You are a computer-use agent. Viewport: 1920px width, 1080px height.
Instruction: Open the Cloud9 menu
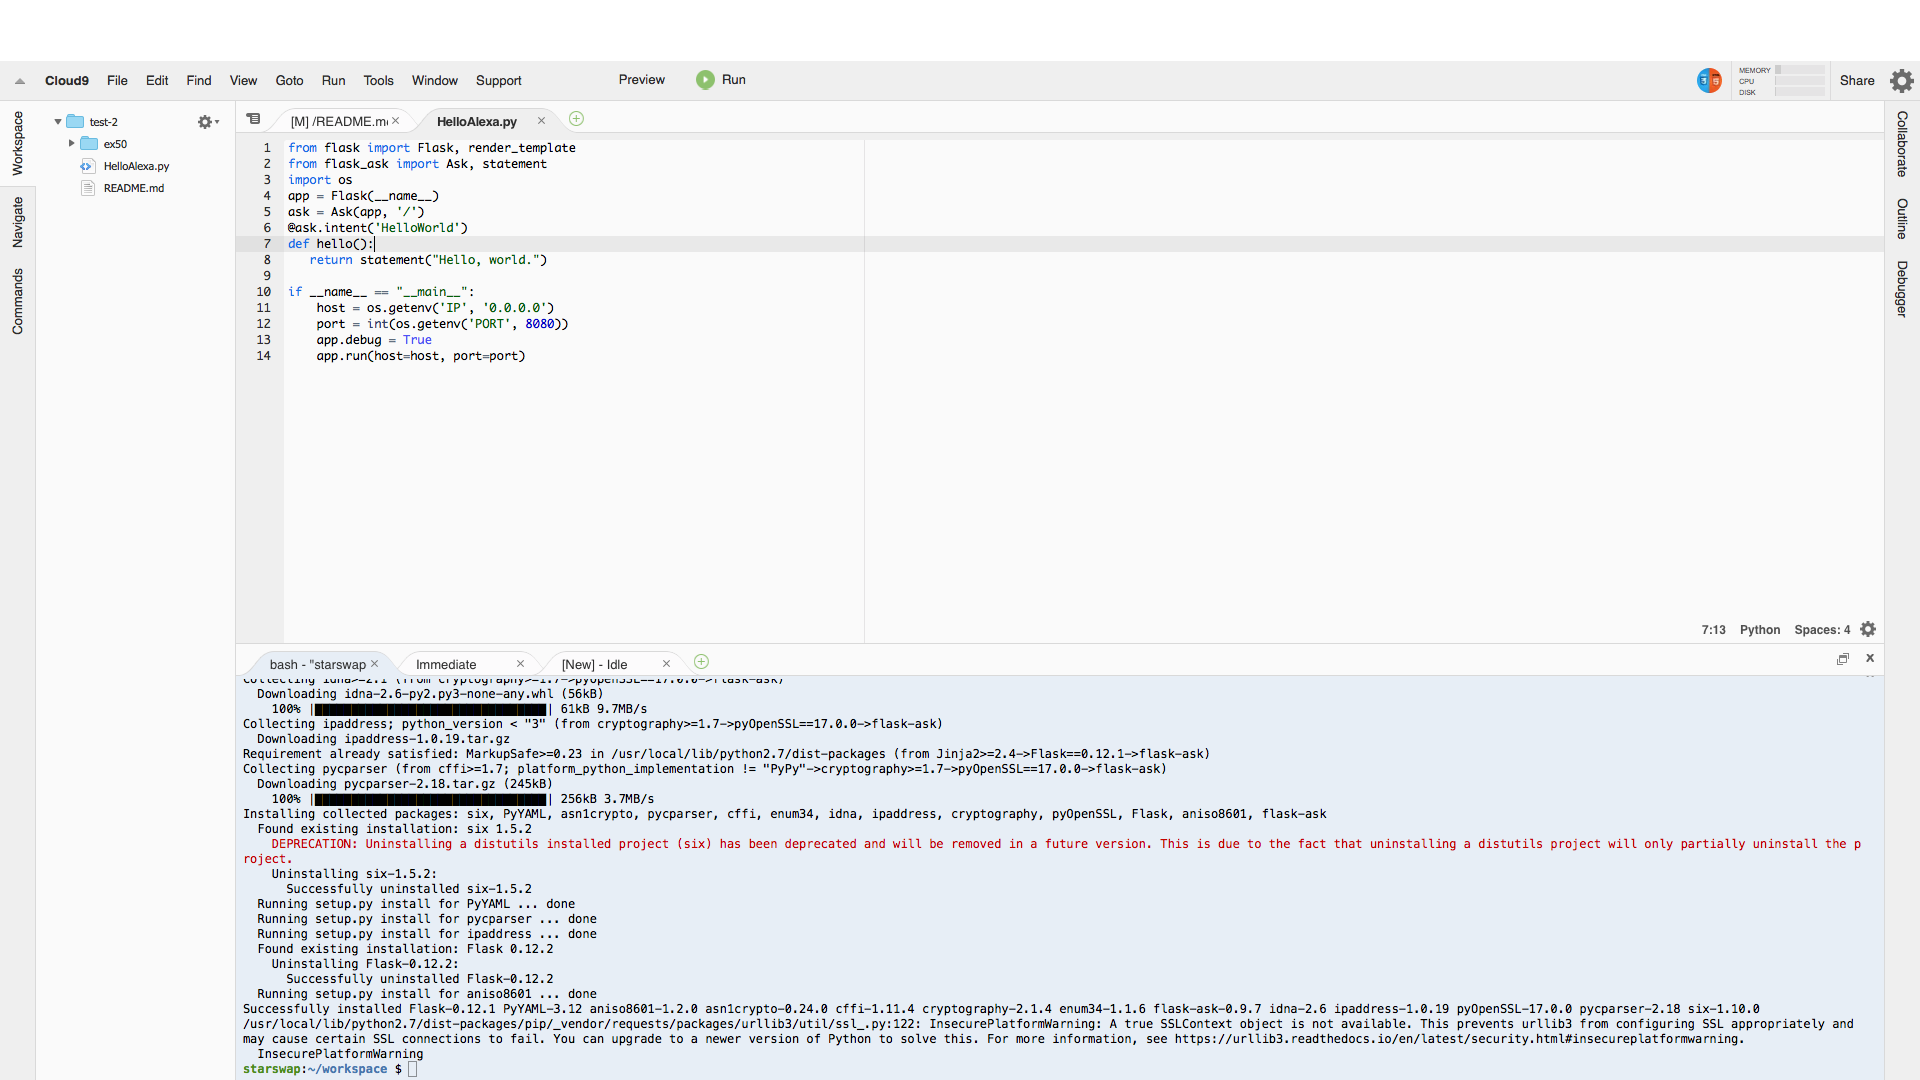[x=67, y=81]
